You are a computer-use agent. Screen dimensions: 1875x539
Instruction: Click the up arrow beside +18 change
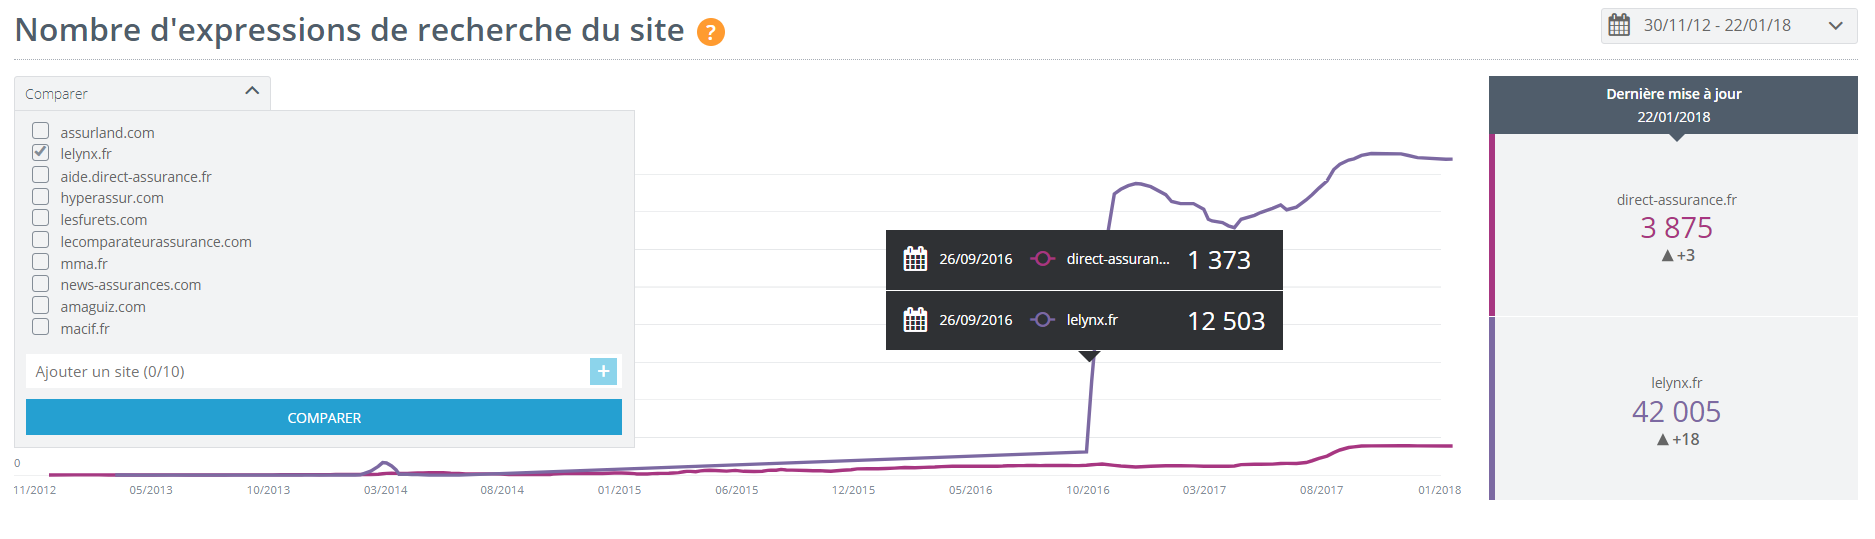pyautogui.click(x=1663, y=440)
